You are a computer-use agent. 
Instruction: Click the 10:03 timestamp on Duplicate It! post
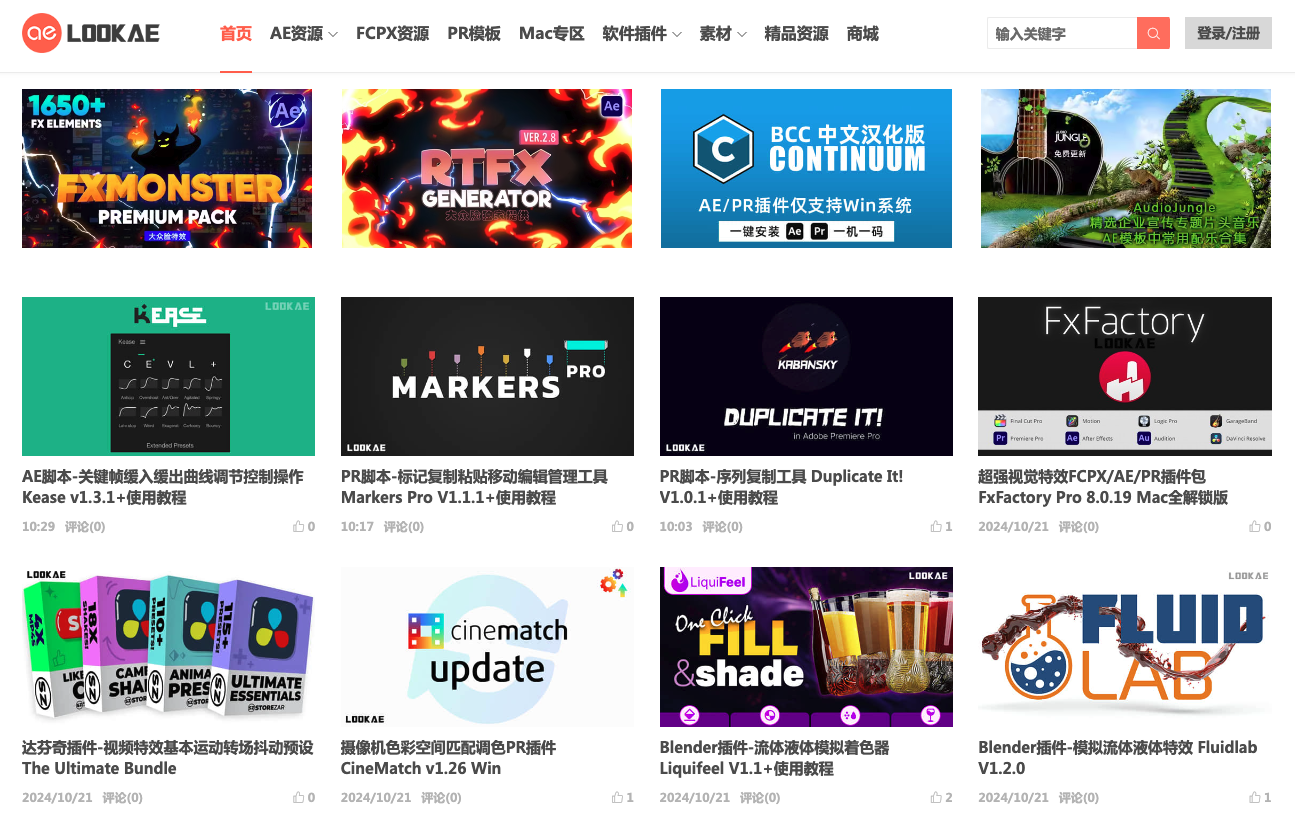pos(676,527)
